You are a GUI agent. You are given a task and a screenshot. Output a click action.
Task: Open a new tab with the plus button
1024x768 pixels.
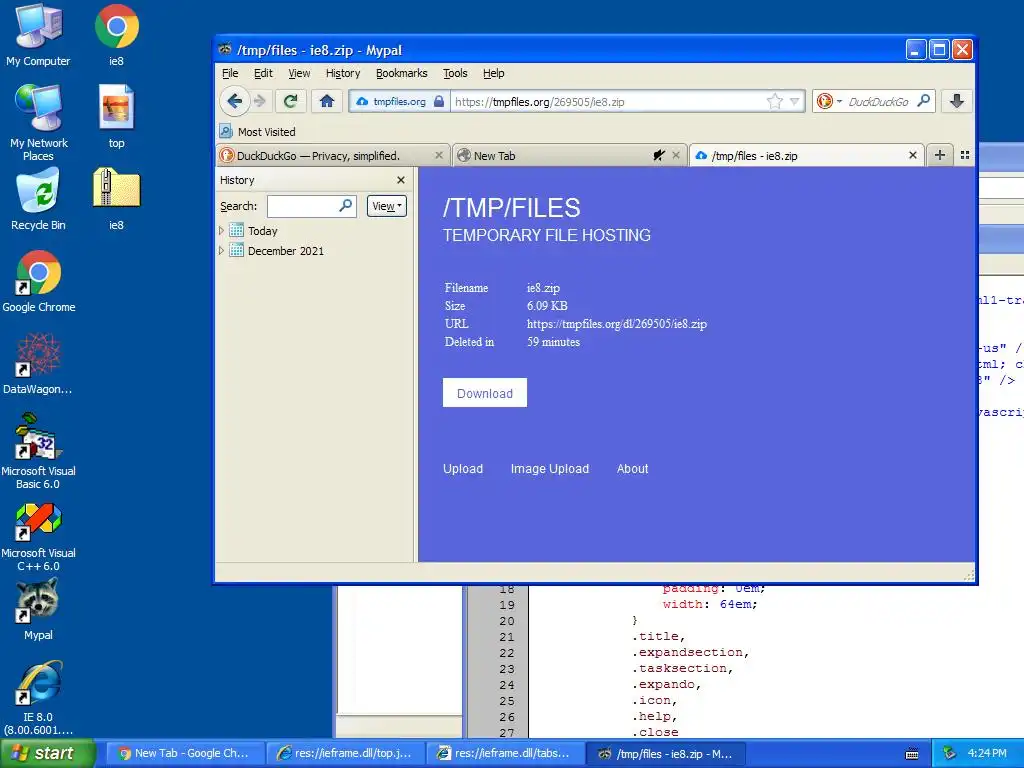pyautogui.click(x=940, y=155)
